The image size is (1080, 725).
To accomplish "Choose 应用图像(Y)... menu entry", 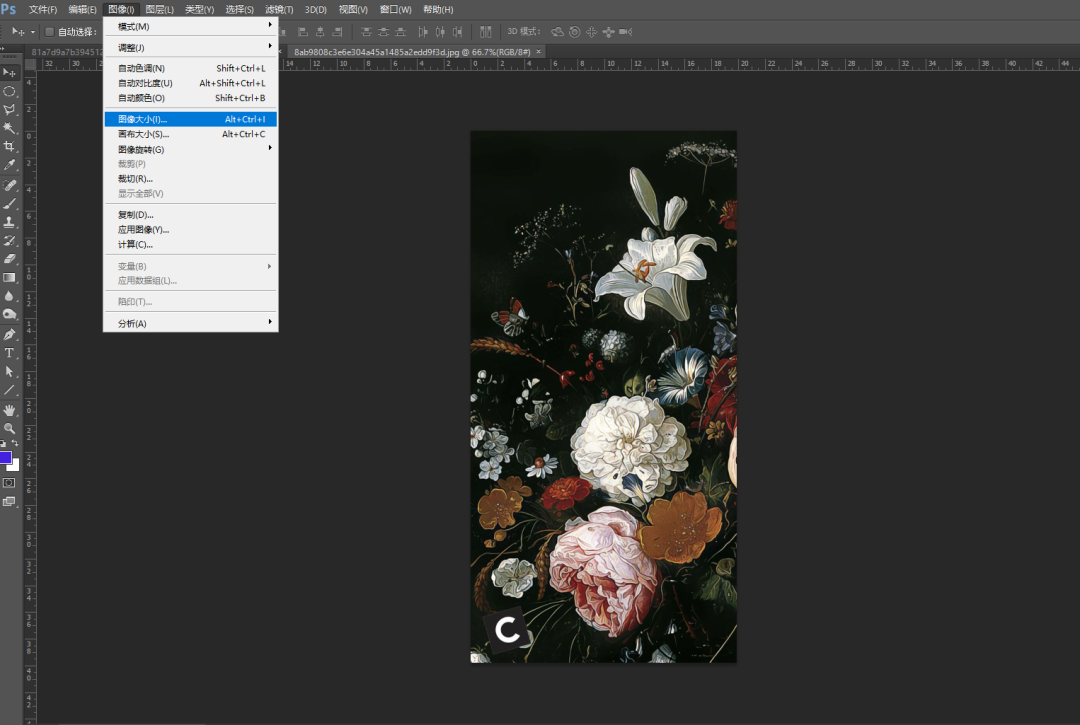I will [x=191, y=230].
